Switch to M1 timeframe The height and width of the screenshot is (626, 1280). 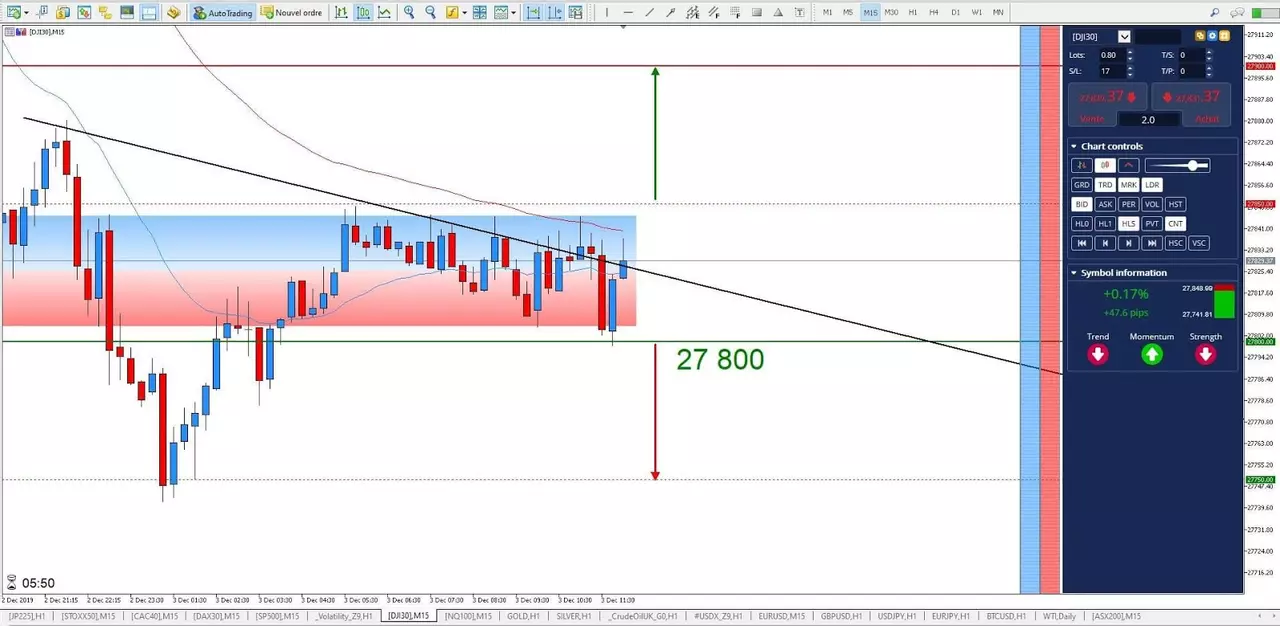tap(828, 13)
